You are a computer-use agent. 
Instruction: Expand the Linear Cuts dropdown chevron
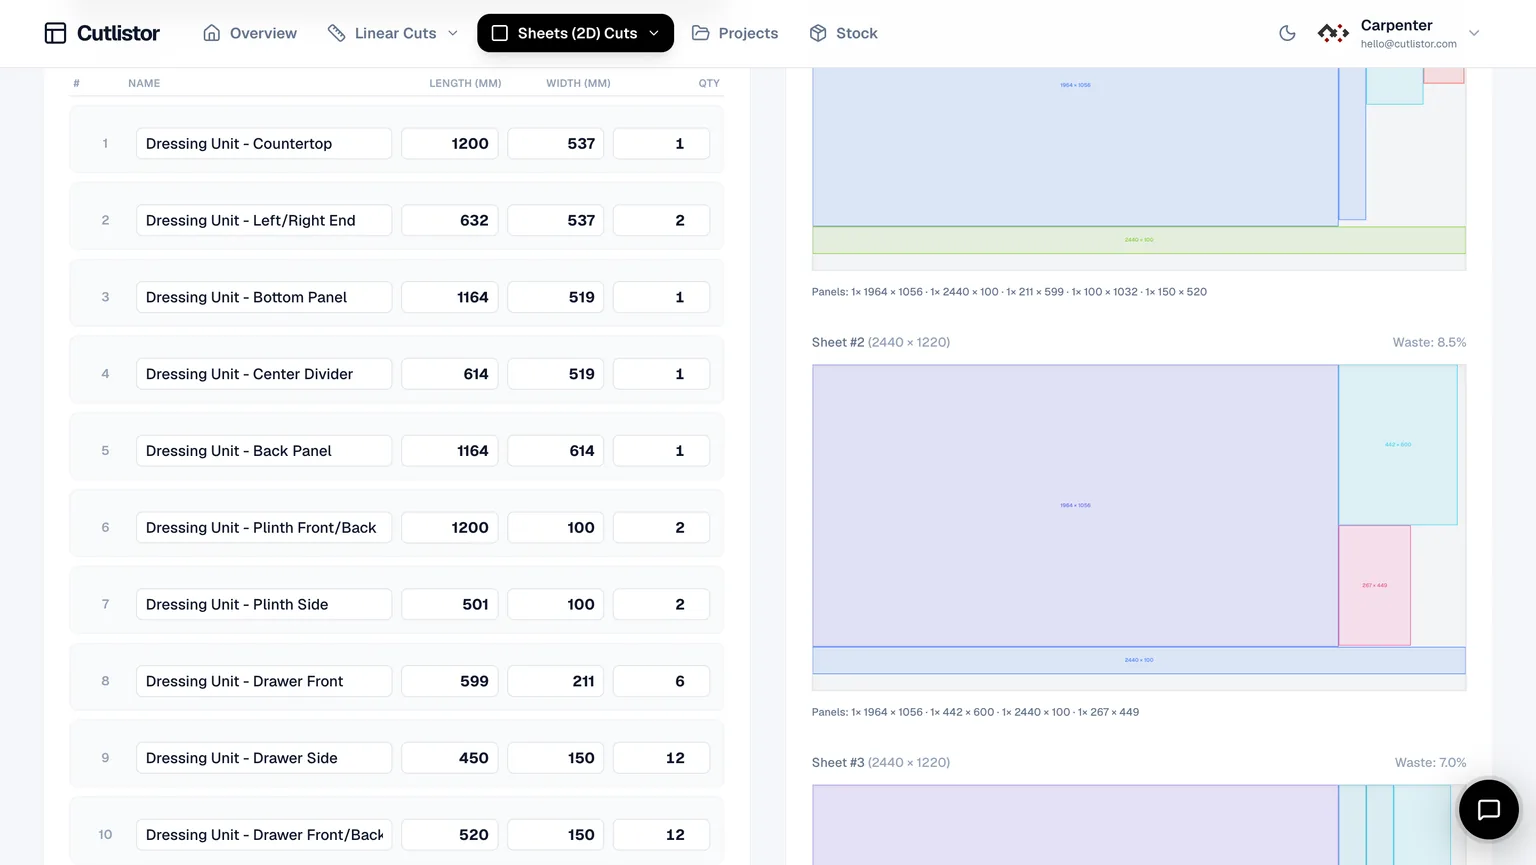(453, 33)
